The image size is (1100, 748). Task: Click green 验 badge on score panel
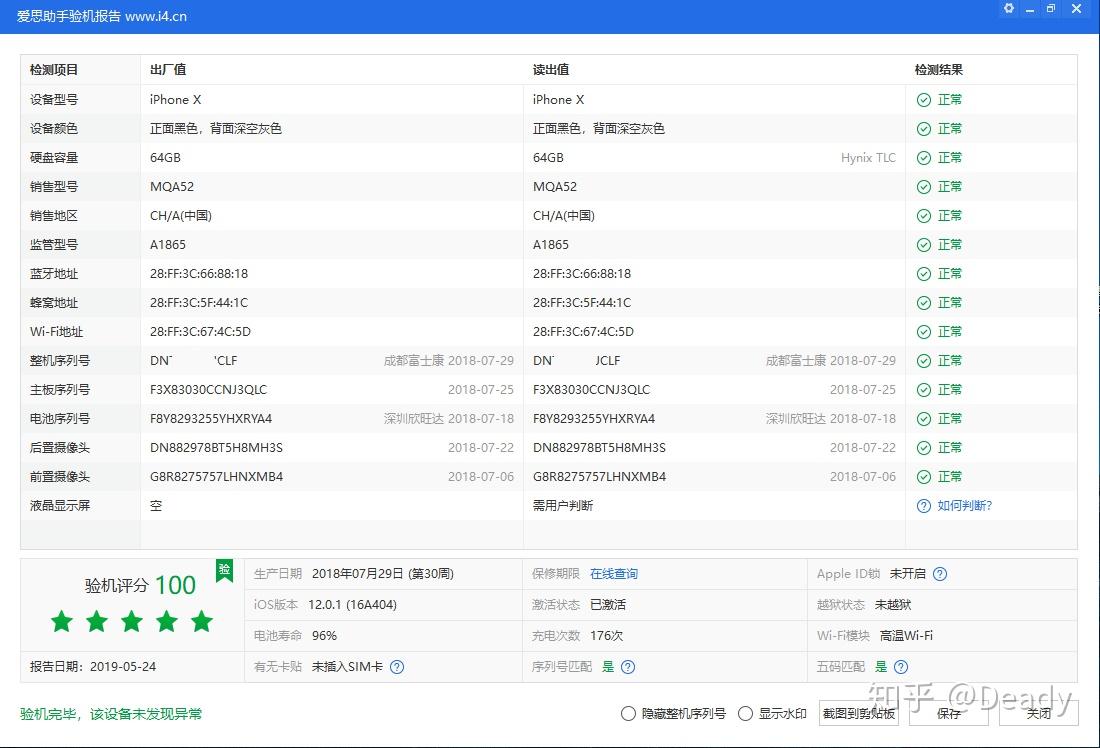pos(224,570)
